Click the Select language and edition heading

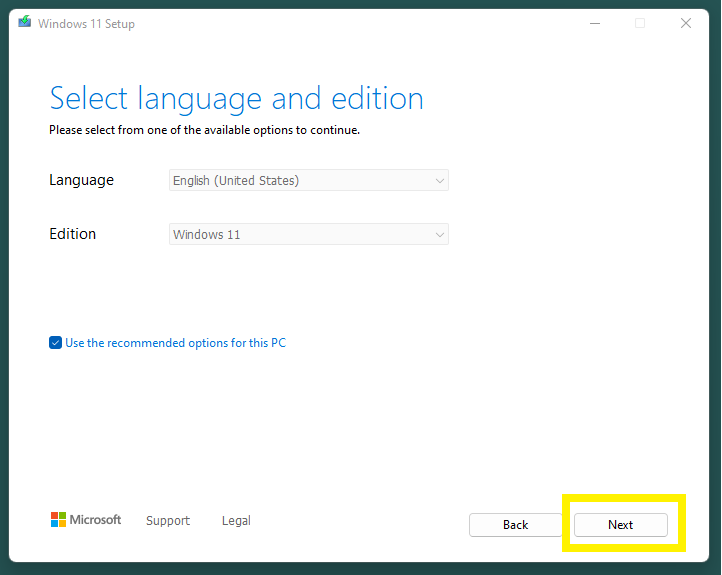[x=236, y=99]
